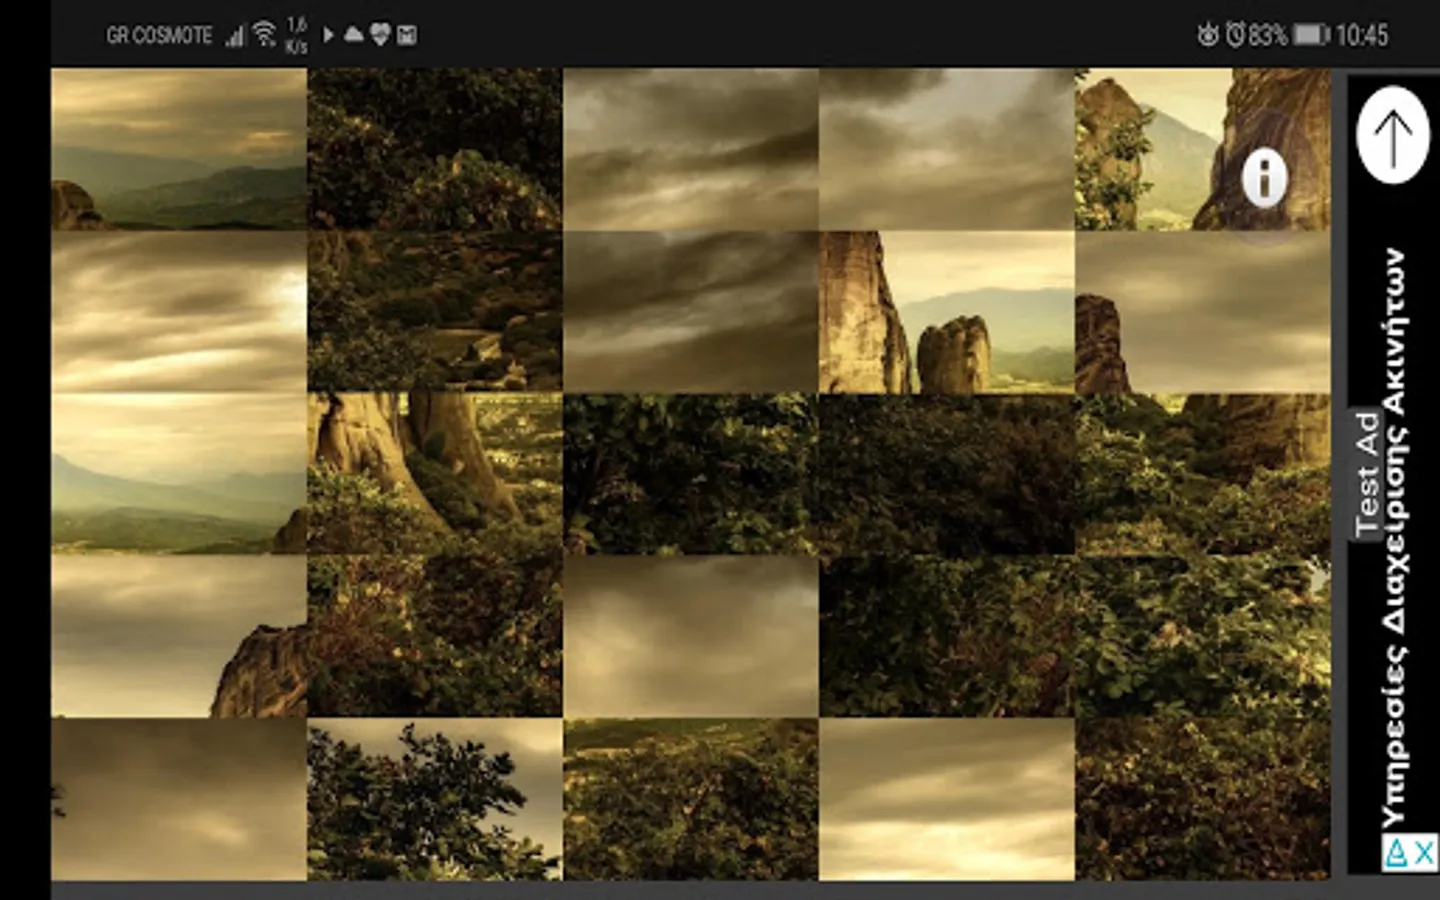The image size is (1440, 900).
Task: Open the puzzle info button
Action: pyautogui.click(x=1264, y=179)
